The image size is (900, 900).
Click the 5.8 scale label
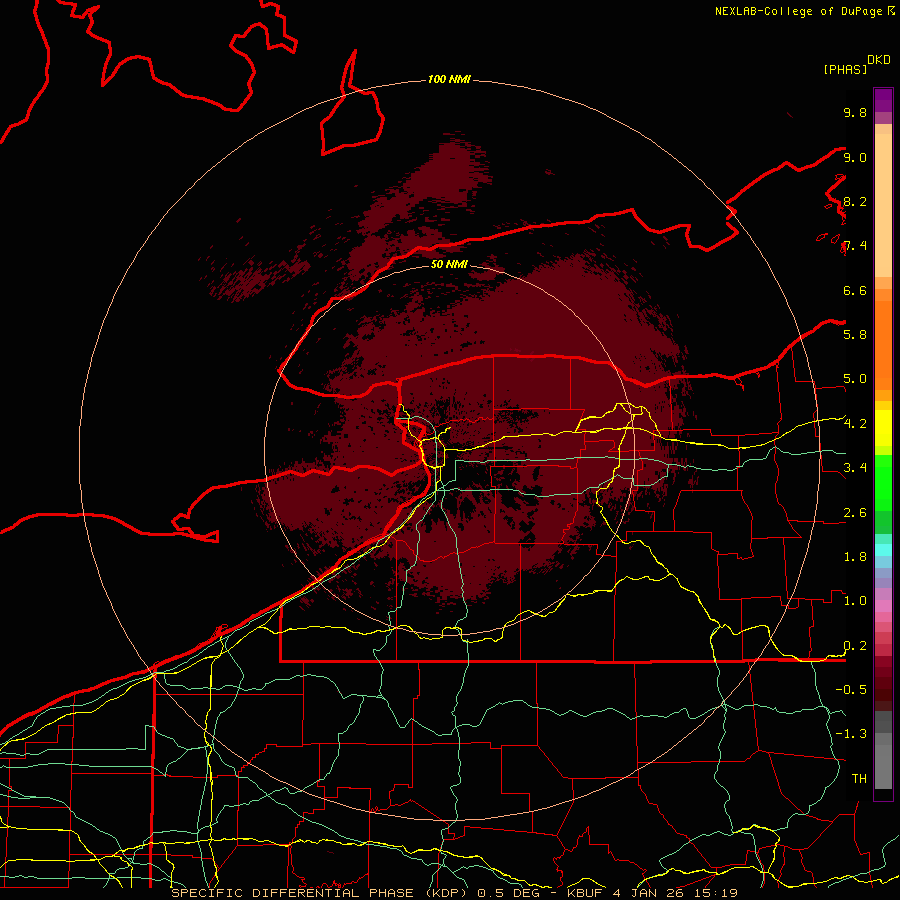[x=855, y=334]
